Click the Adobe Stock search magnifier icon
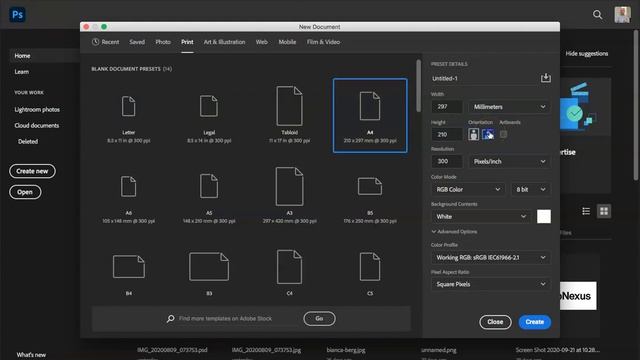Viewport: 640px width, 360px height. pos(170,318)
